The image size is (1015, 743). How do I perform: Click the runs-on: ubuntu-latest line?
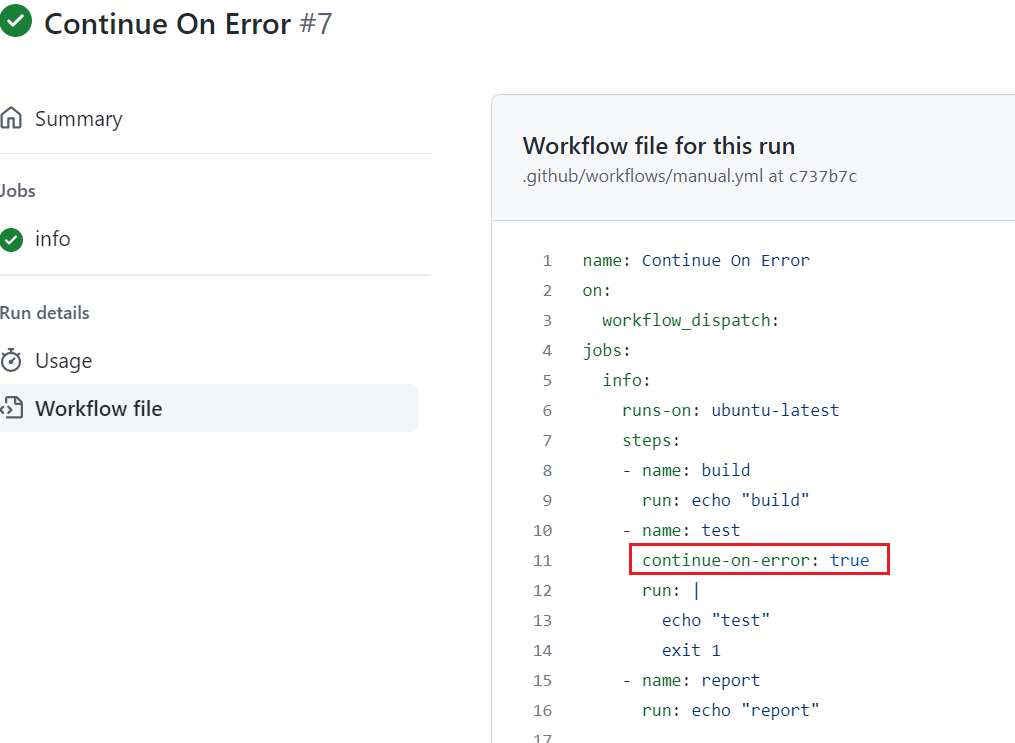coord(730,410)
